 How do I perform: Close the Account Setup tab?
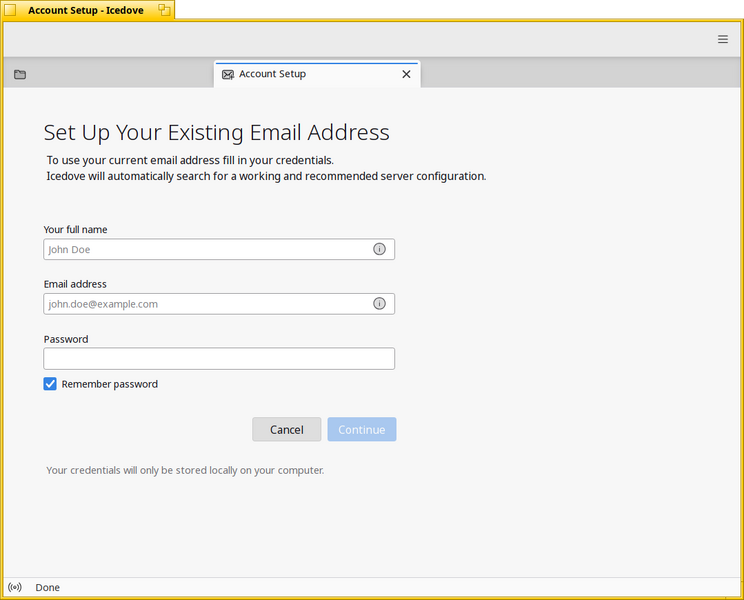click(x=406, y=74)
